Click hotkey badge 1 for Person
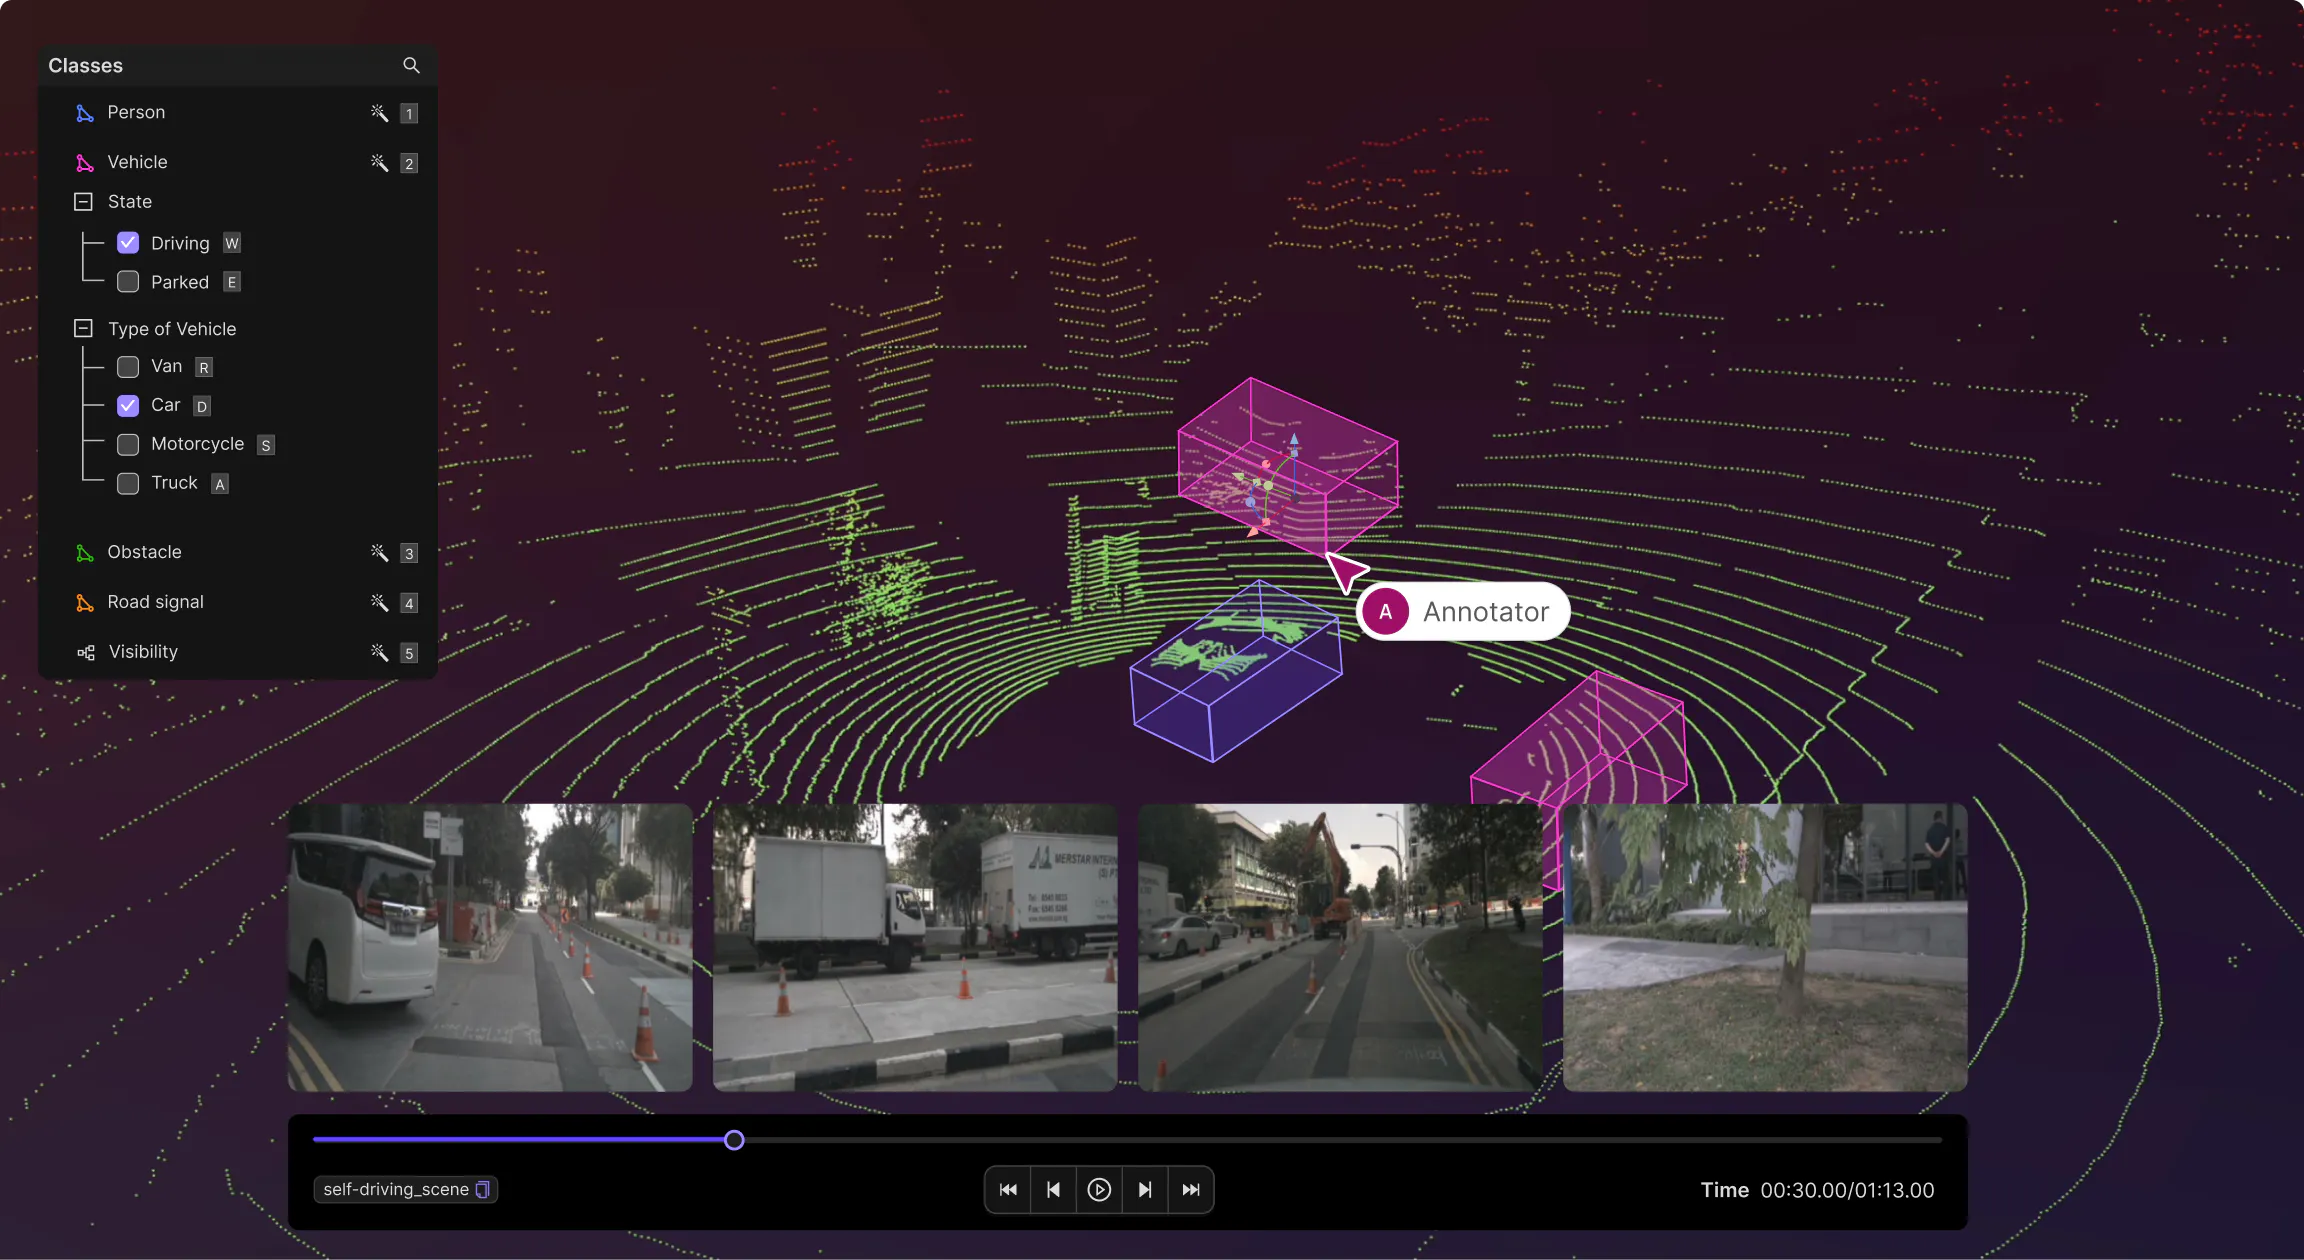The image size is (2304, 1260). pyautogui.click(x=409, y=113)
